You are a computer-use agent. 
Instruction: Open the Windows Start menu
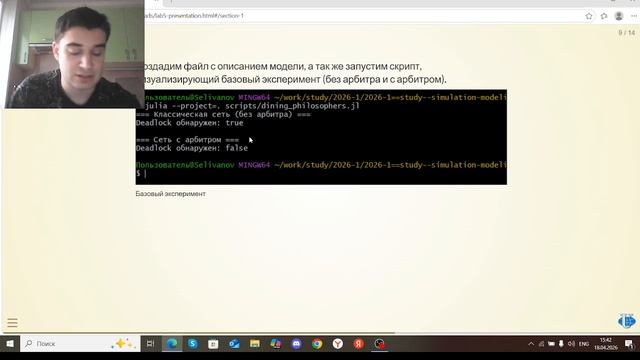point(10,344)
